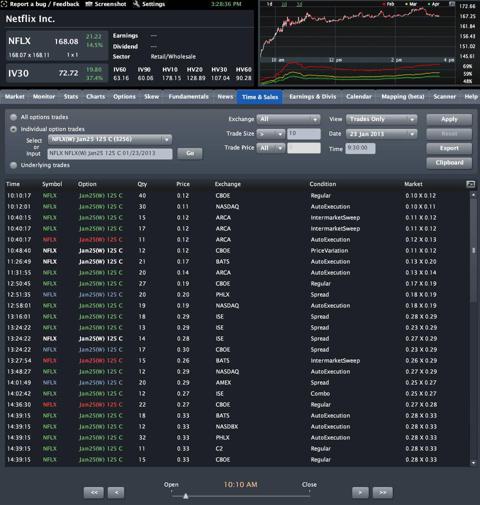Select Individual option trades radio button
This screenshot has width=480, height=505.
pos(13,129)
